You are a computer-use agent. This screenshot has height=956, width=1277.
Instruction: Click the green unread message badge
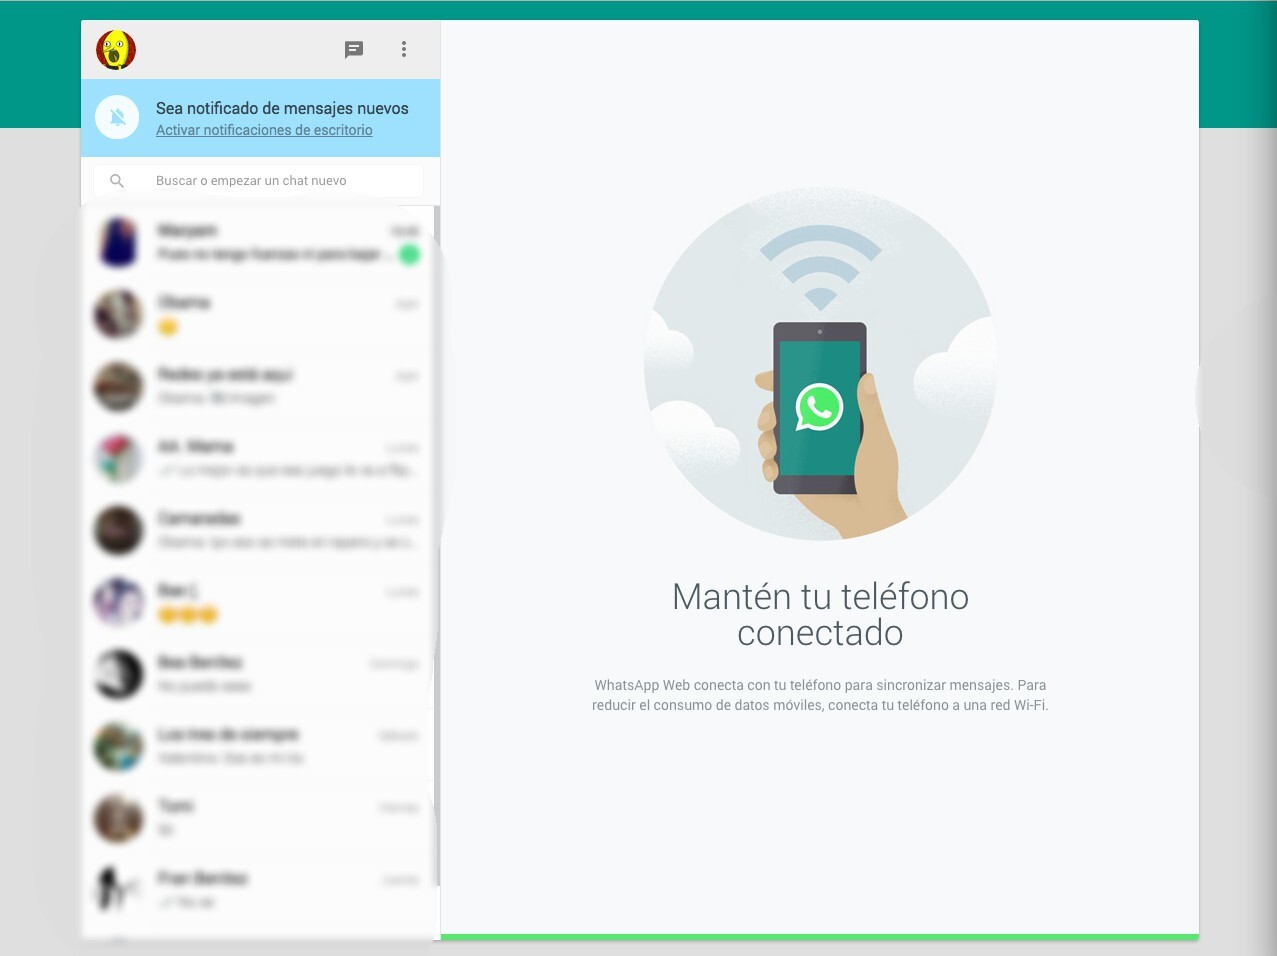tap(409, 254)
